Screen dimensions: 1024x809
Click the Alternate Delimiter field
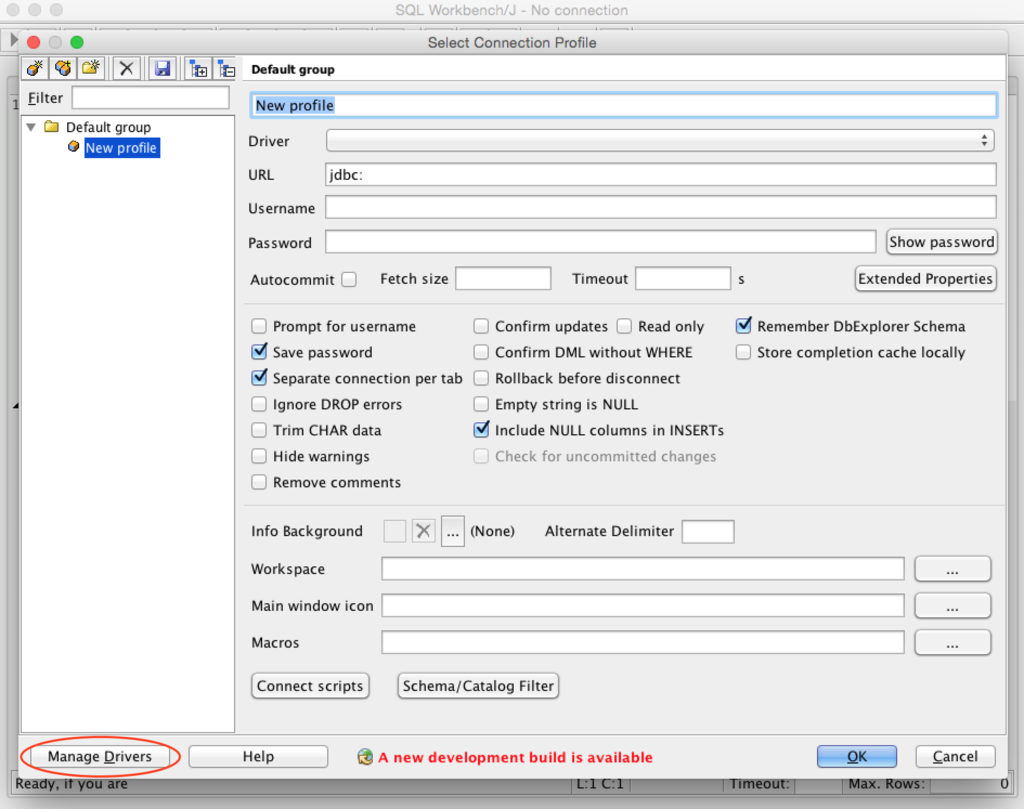[x=708, y=531]
